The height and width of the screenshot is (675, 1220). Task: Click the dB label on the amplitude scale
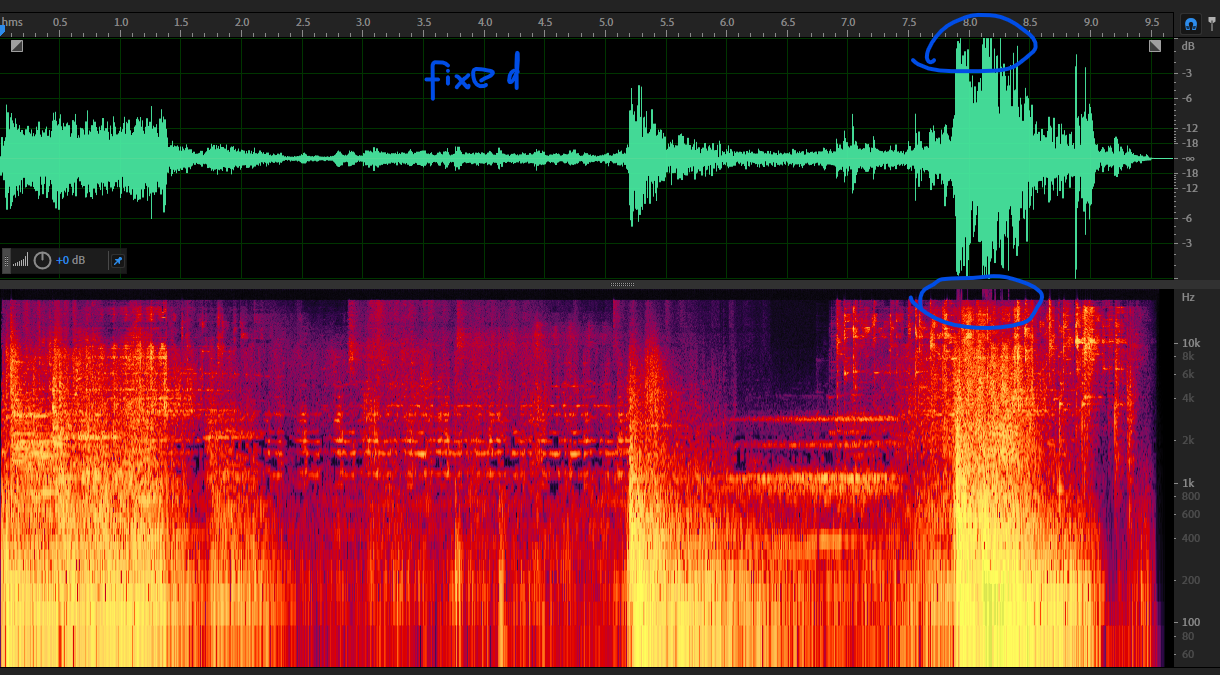pyautogui.click(x=1188, y=46)
